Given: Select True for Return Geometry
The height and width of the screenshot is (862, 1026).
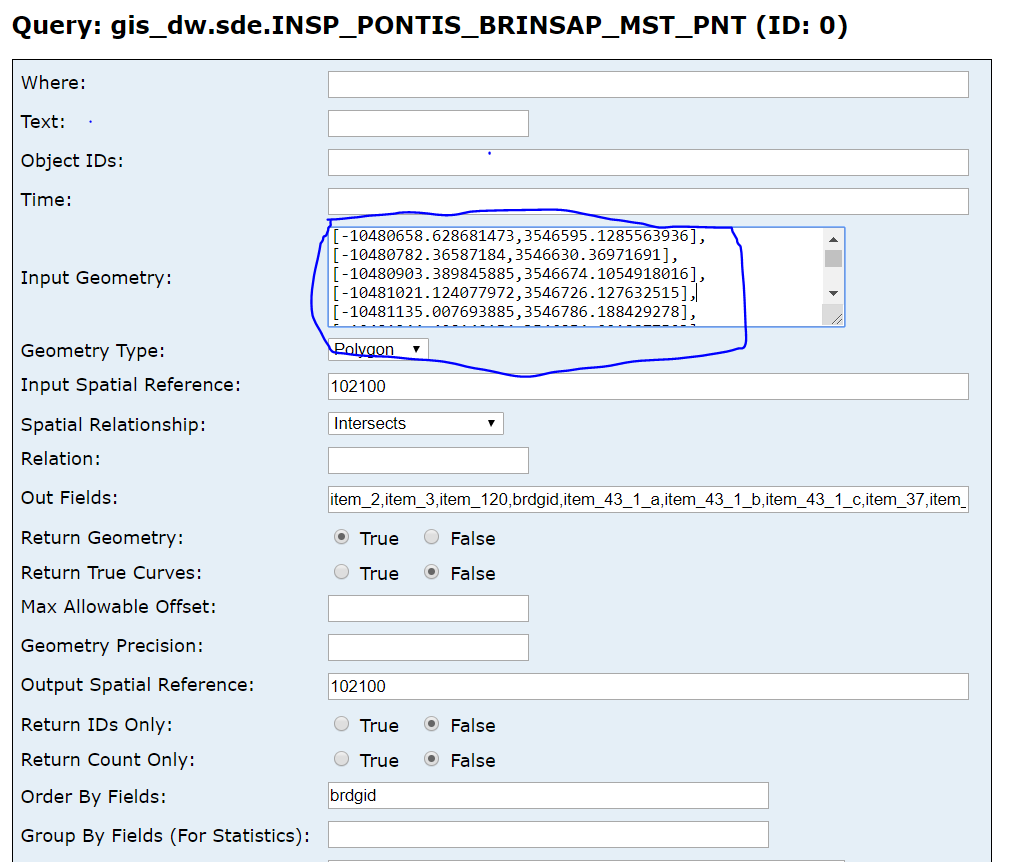Looking at the screenshot, I should tap(341, 537).
